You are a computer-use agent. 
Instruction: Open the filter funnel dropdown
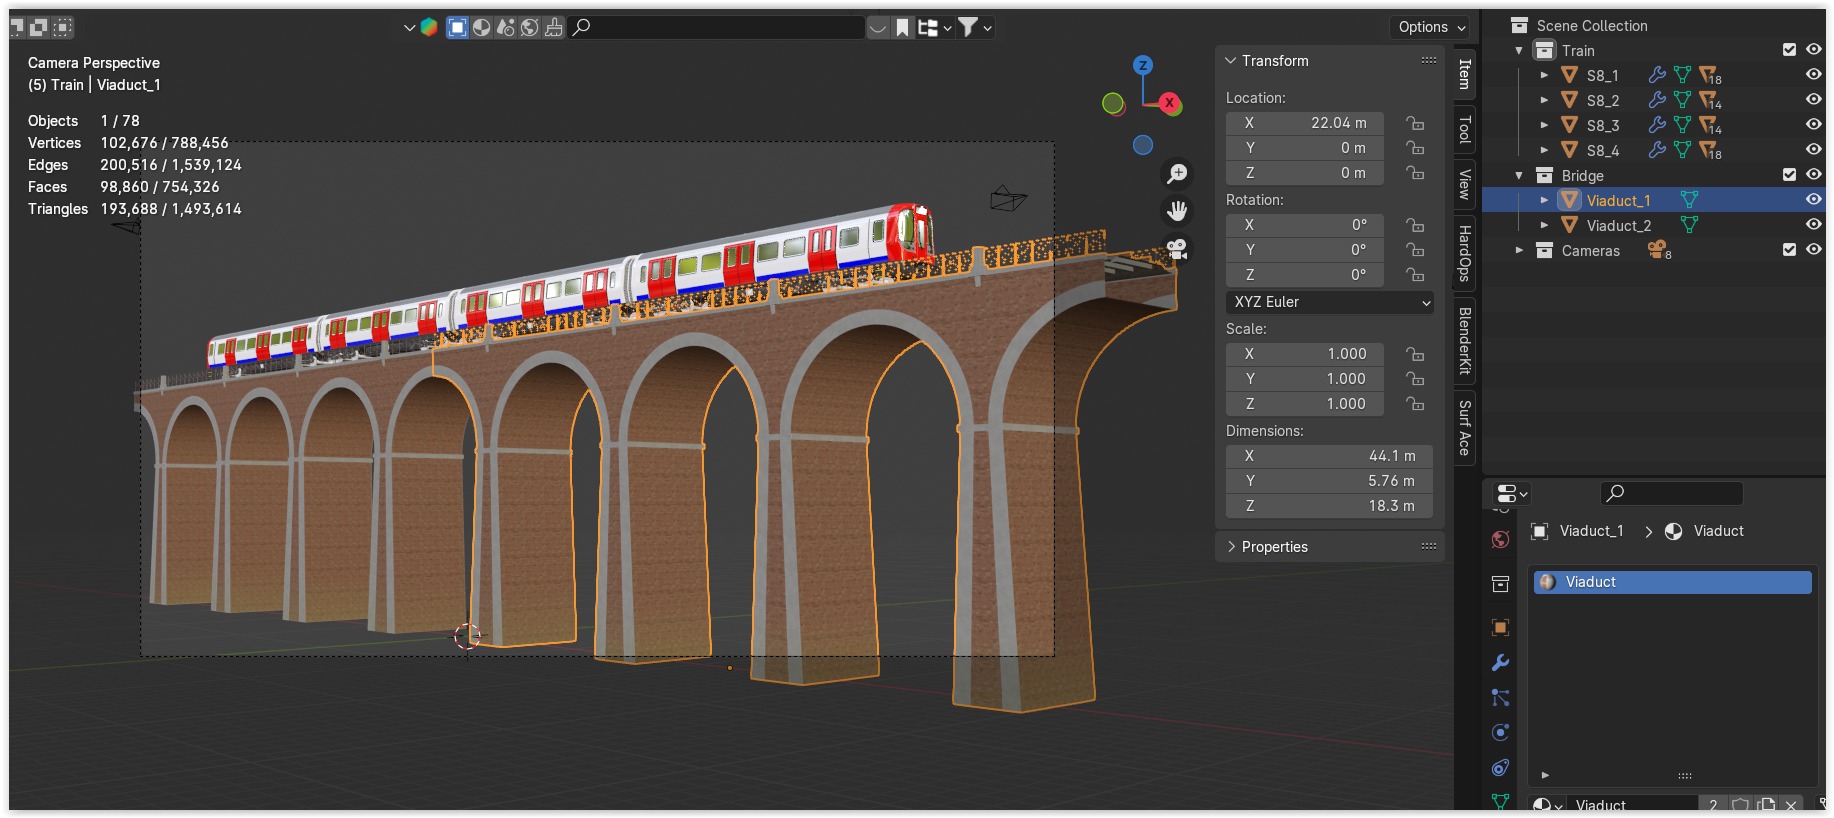pyautogui.click(x=974, y=27)
